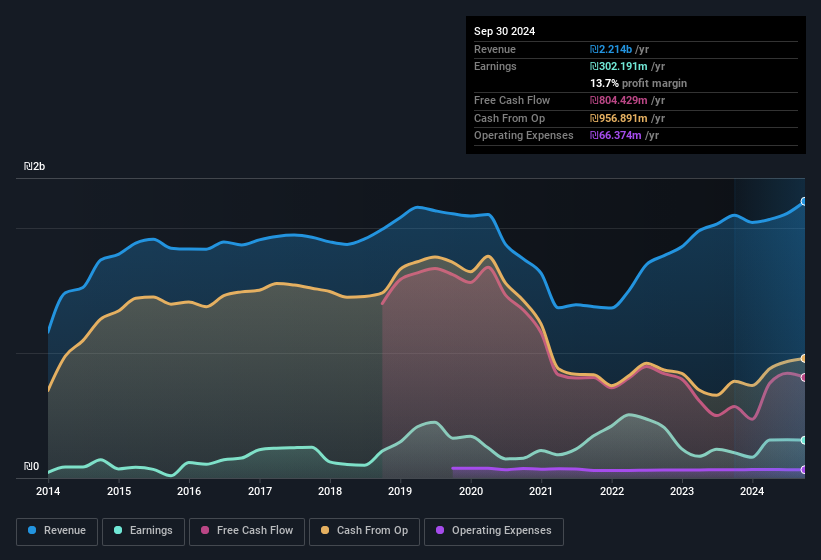Click the ₪0 y-axis label
This screenshot has width=821, height=560.
coord(31,466)
